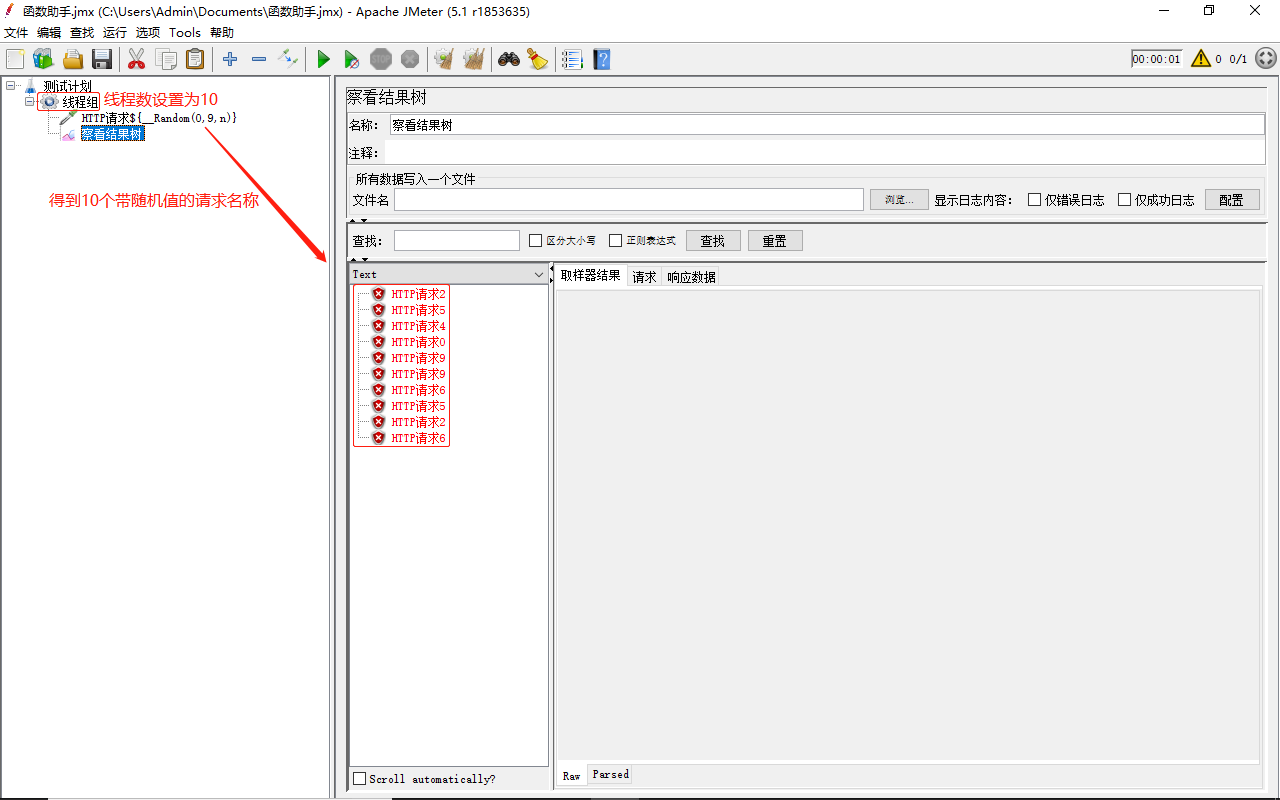Open the Tools menu
The width and height of the screenshot is (1280, 800).
click(x=185, y=33)
